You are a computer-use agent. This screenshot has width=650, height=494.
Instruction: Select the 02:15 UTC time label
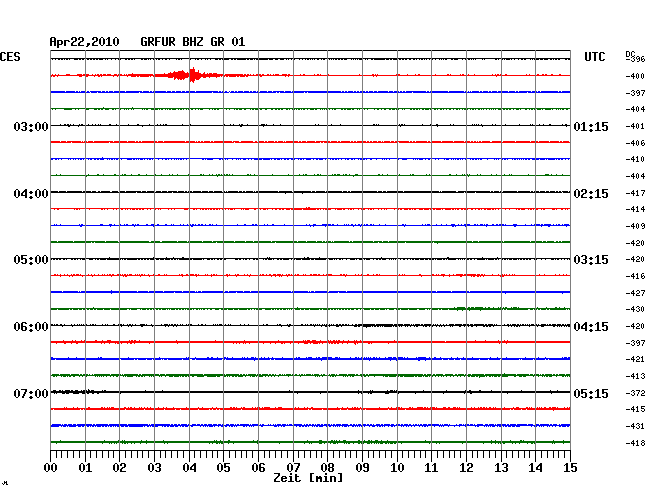tap(591, 194)
